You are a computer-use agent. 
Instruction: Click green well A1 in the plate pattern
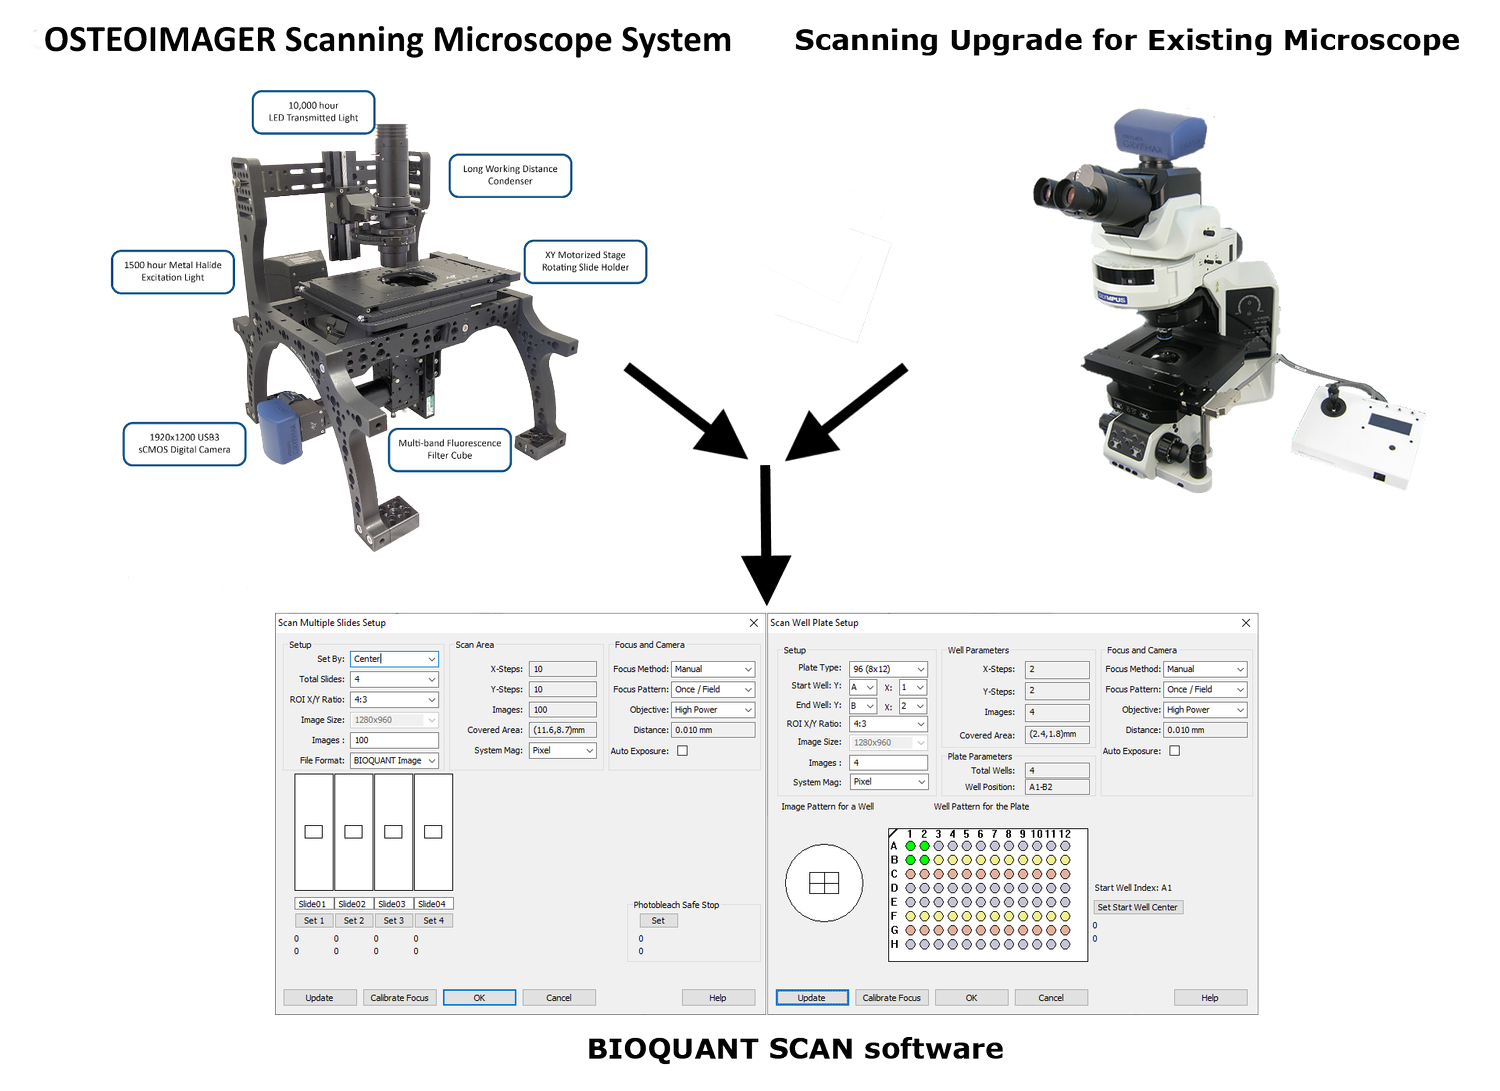click(911, 846)
